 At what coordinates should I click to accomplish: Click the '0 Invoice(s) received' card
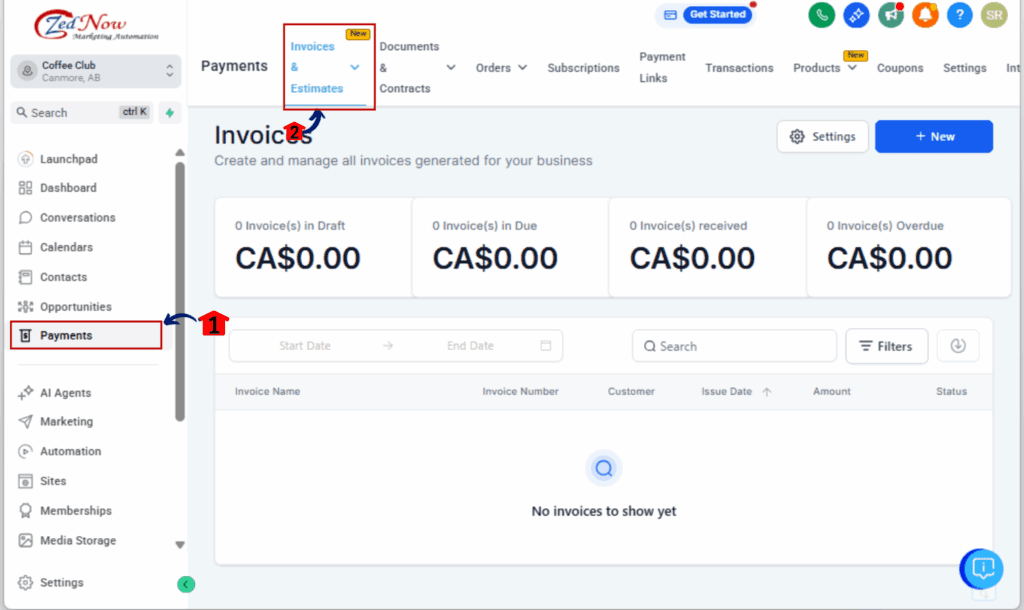708,248
